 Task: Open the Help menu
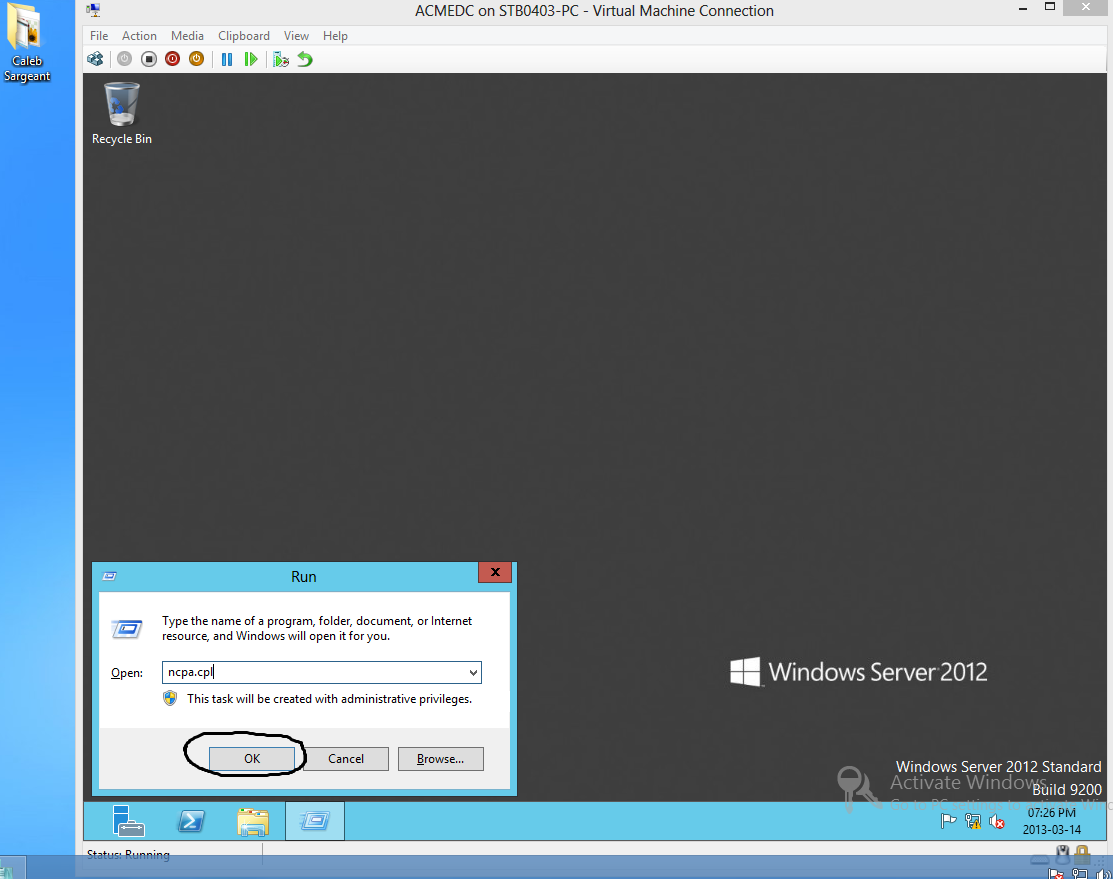pyautogui.click(x=335, y=36)
